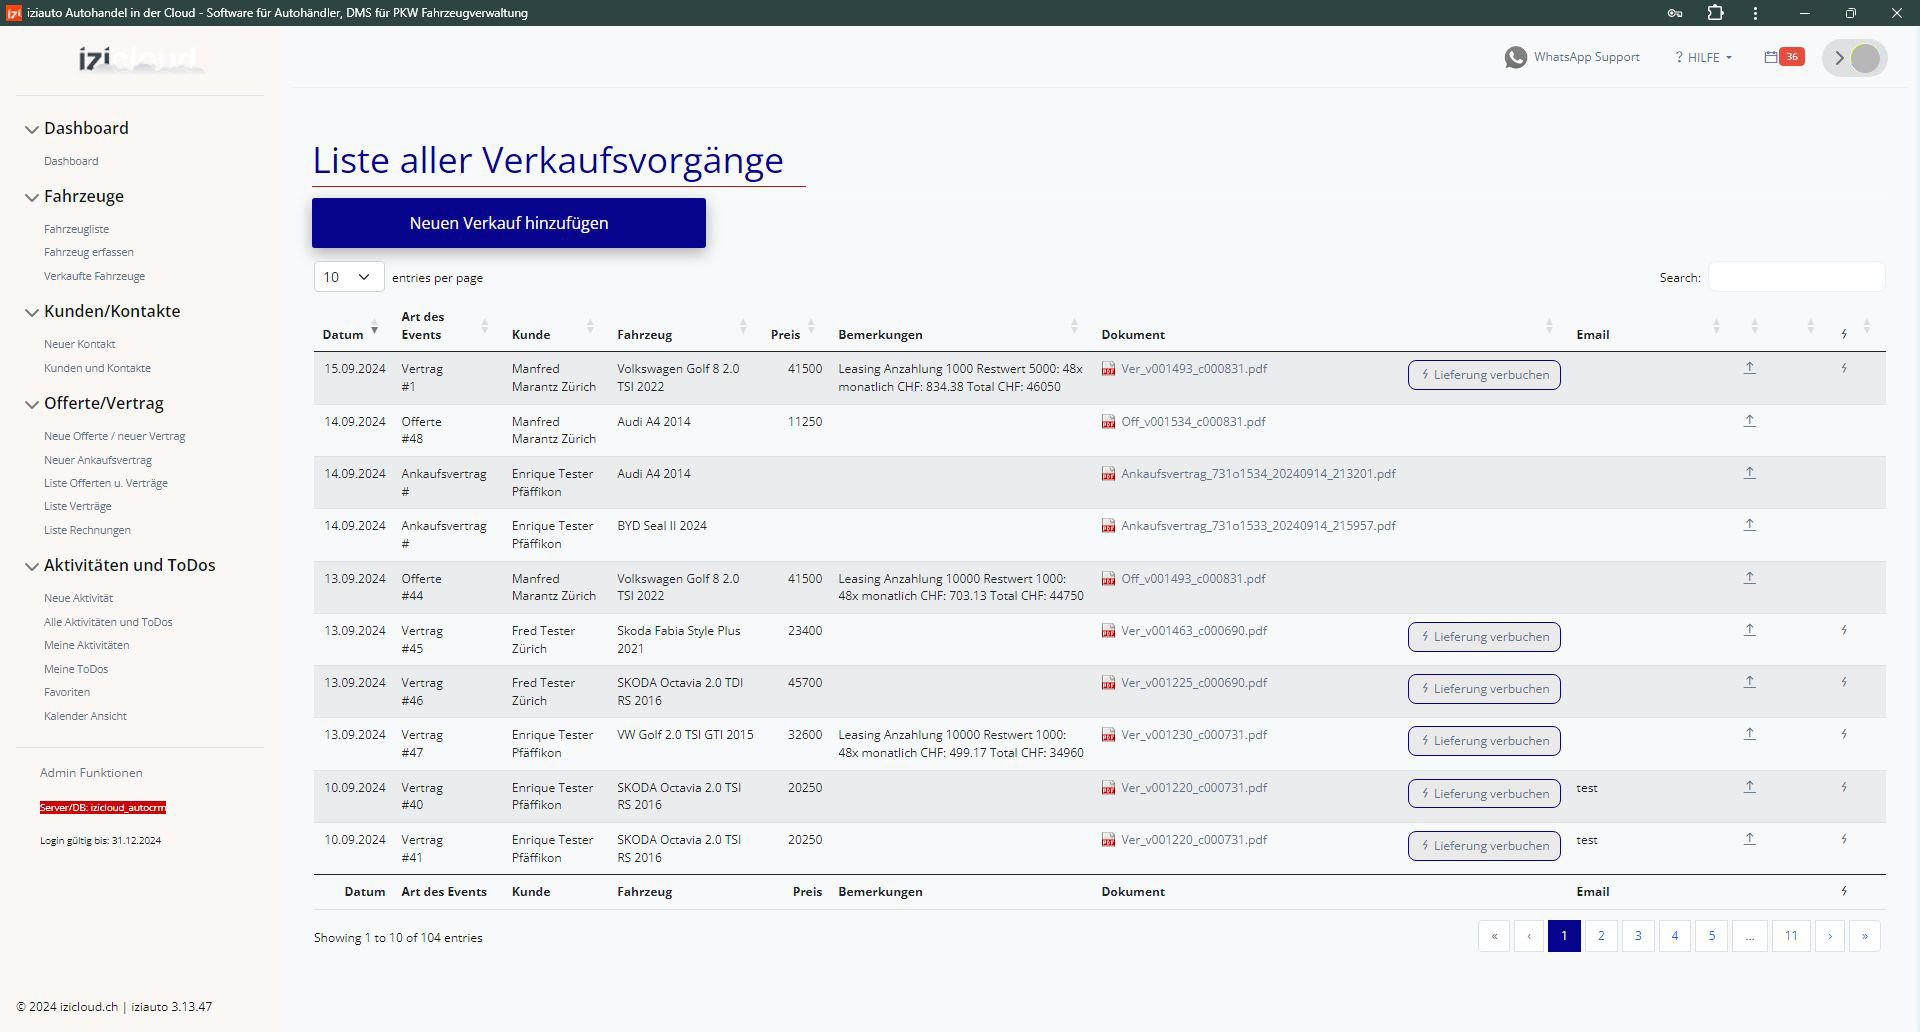Collapse the Offerte/Vertrag sidebar section
Screen dimensions: 1920x1032
[x=32, y=404]
